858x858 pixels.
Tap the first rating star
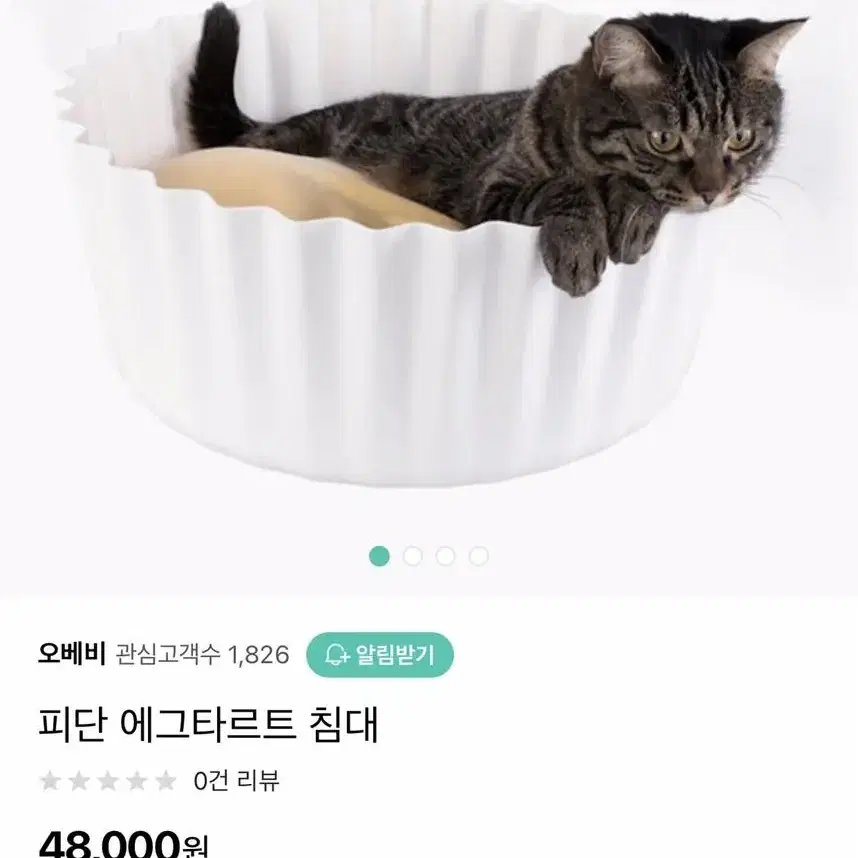point(50,781)
